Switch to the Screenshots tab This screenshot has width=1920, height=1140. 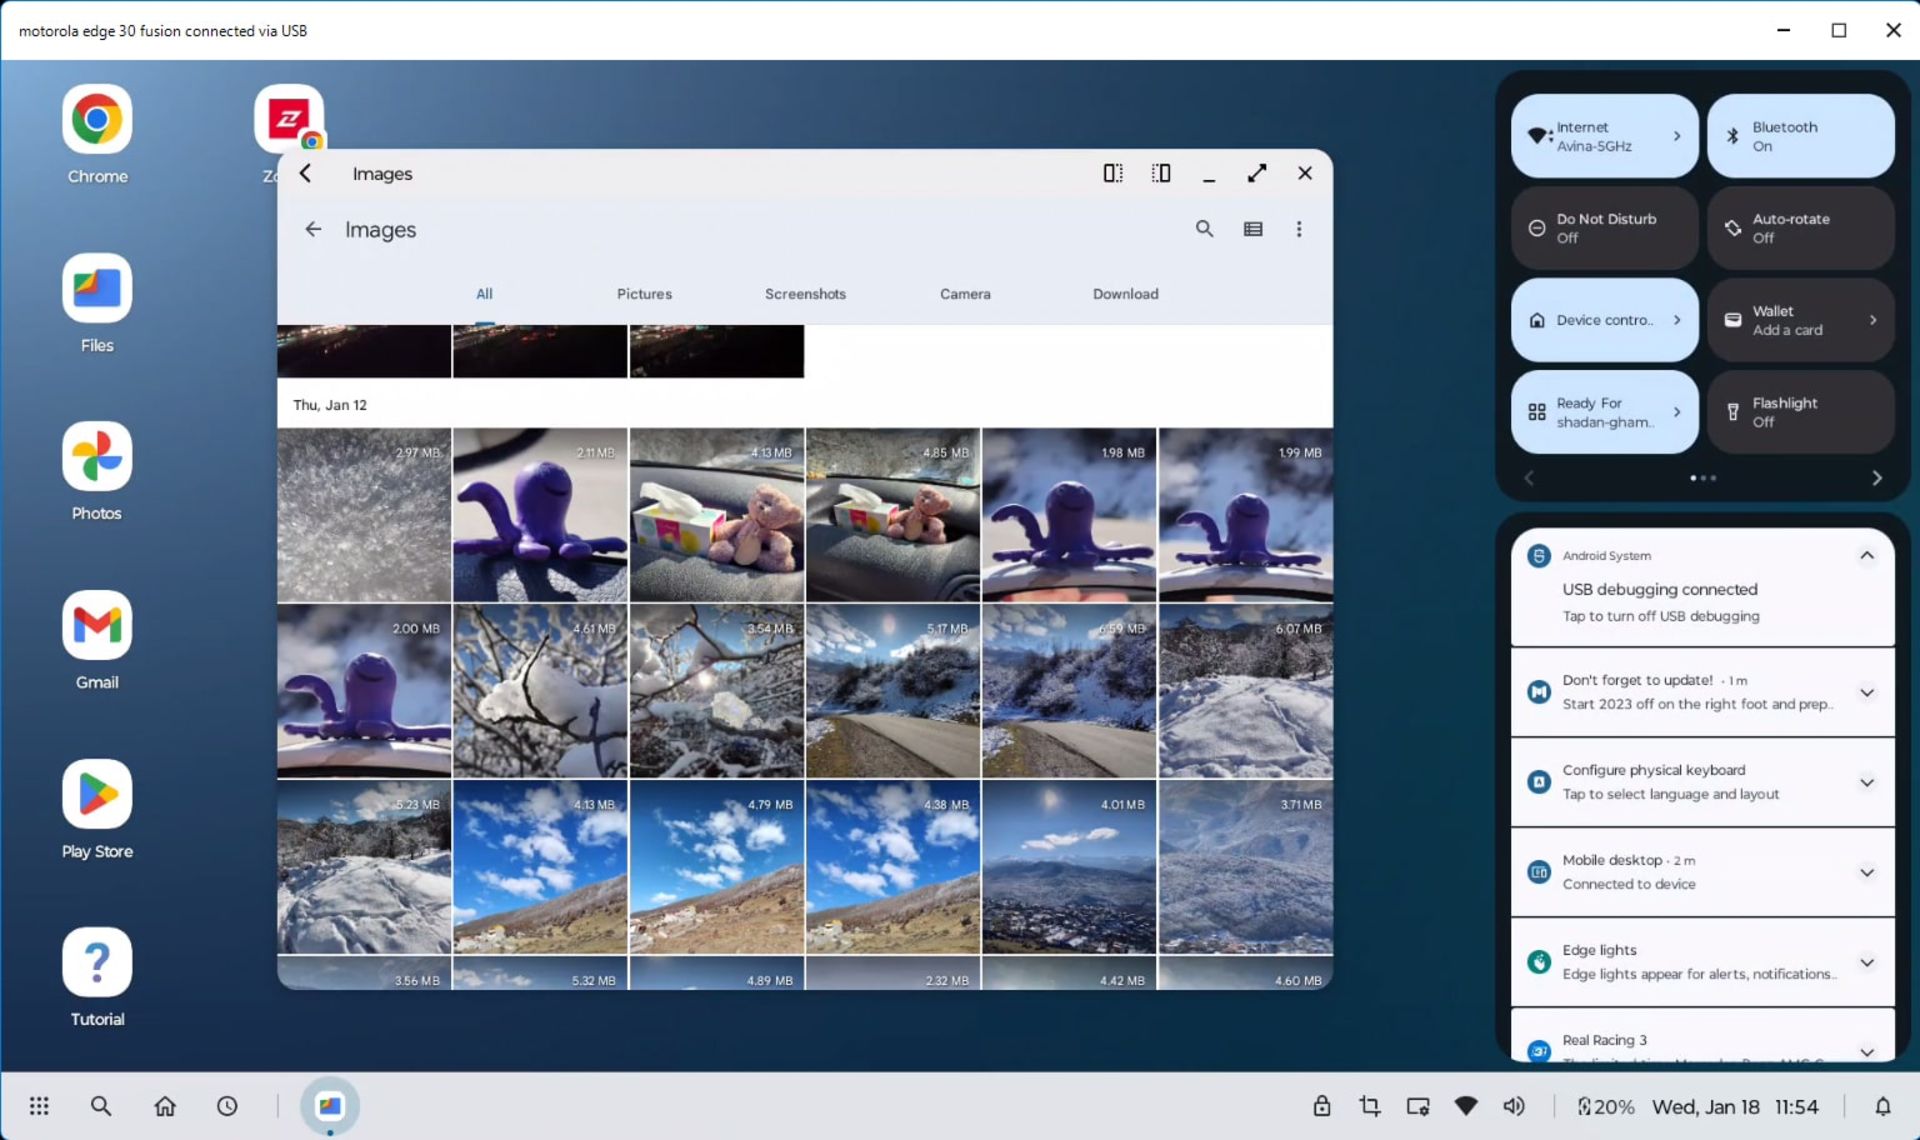point(805,294)
